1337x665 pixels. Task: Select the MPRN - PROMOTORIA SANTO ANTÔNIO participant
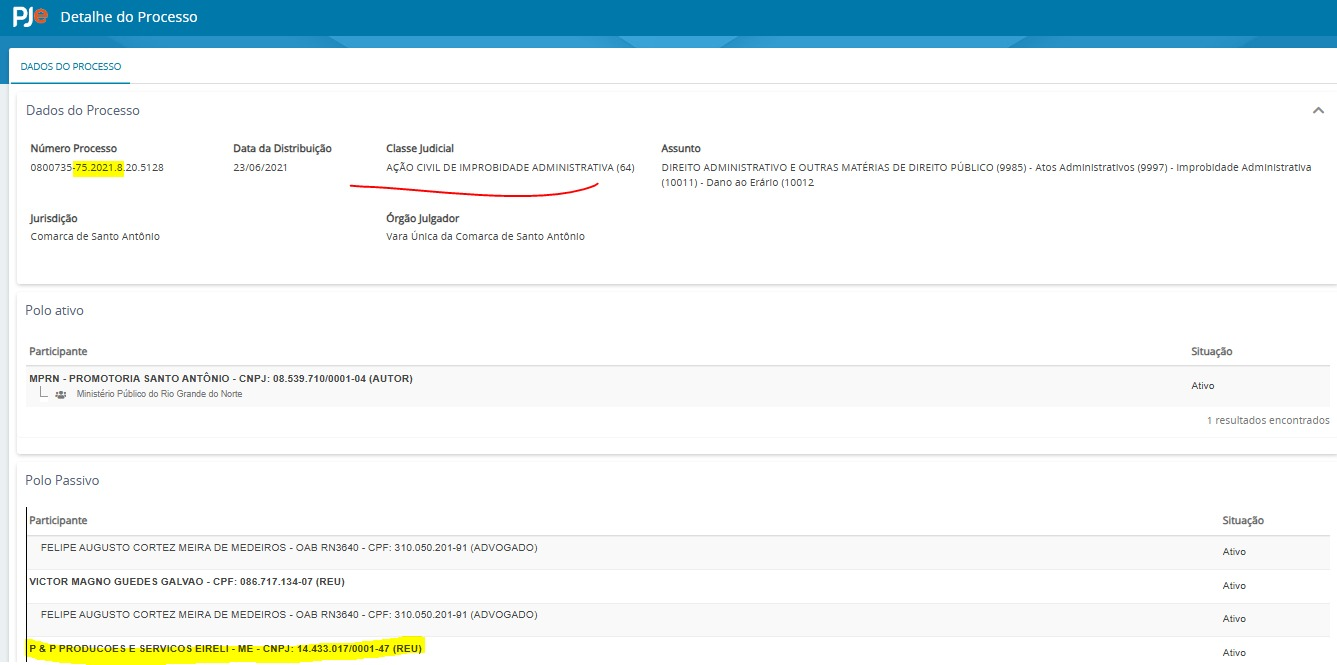(x=221, y=379)
